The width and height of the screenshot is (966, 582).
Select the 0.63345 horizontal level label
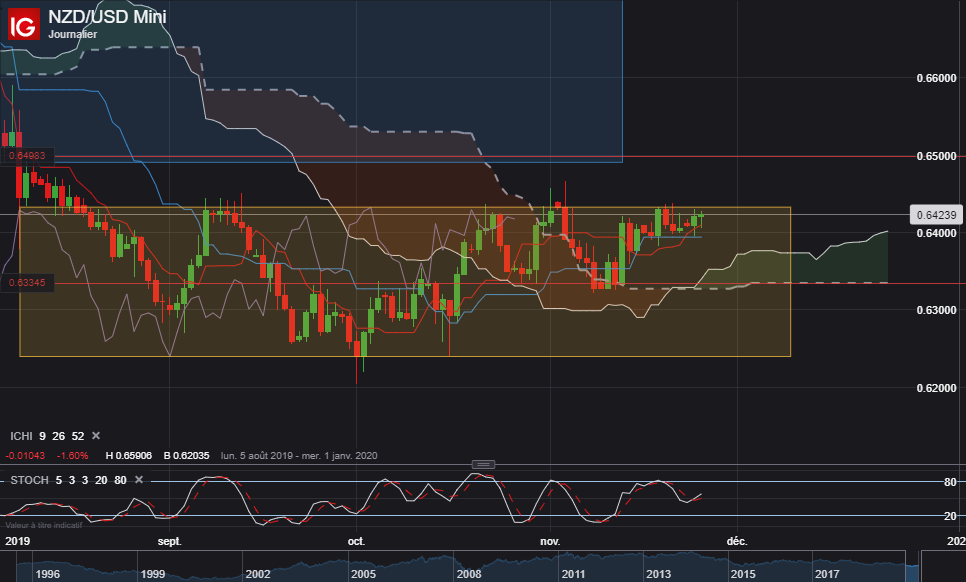coord(27,283)
